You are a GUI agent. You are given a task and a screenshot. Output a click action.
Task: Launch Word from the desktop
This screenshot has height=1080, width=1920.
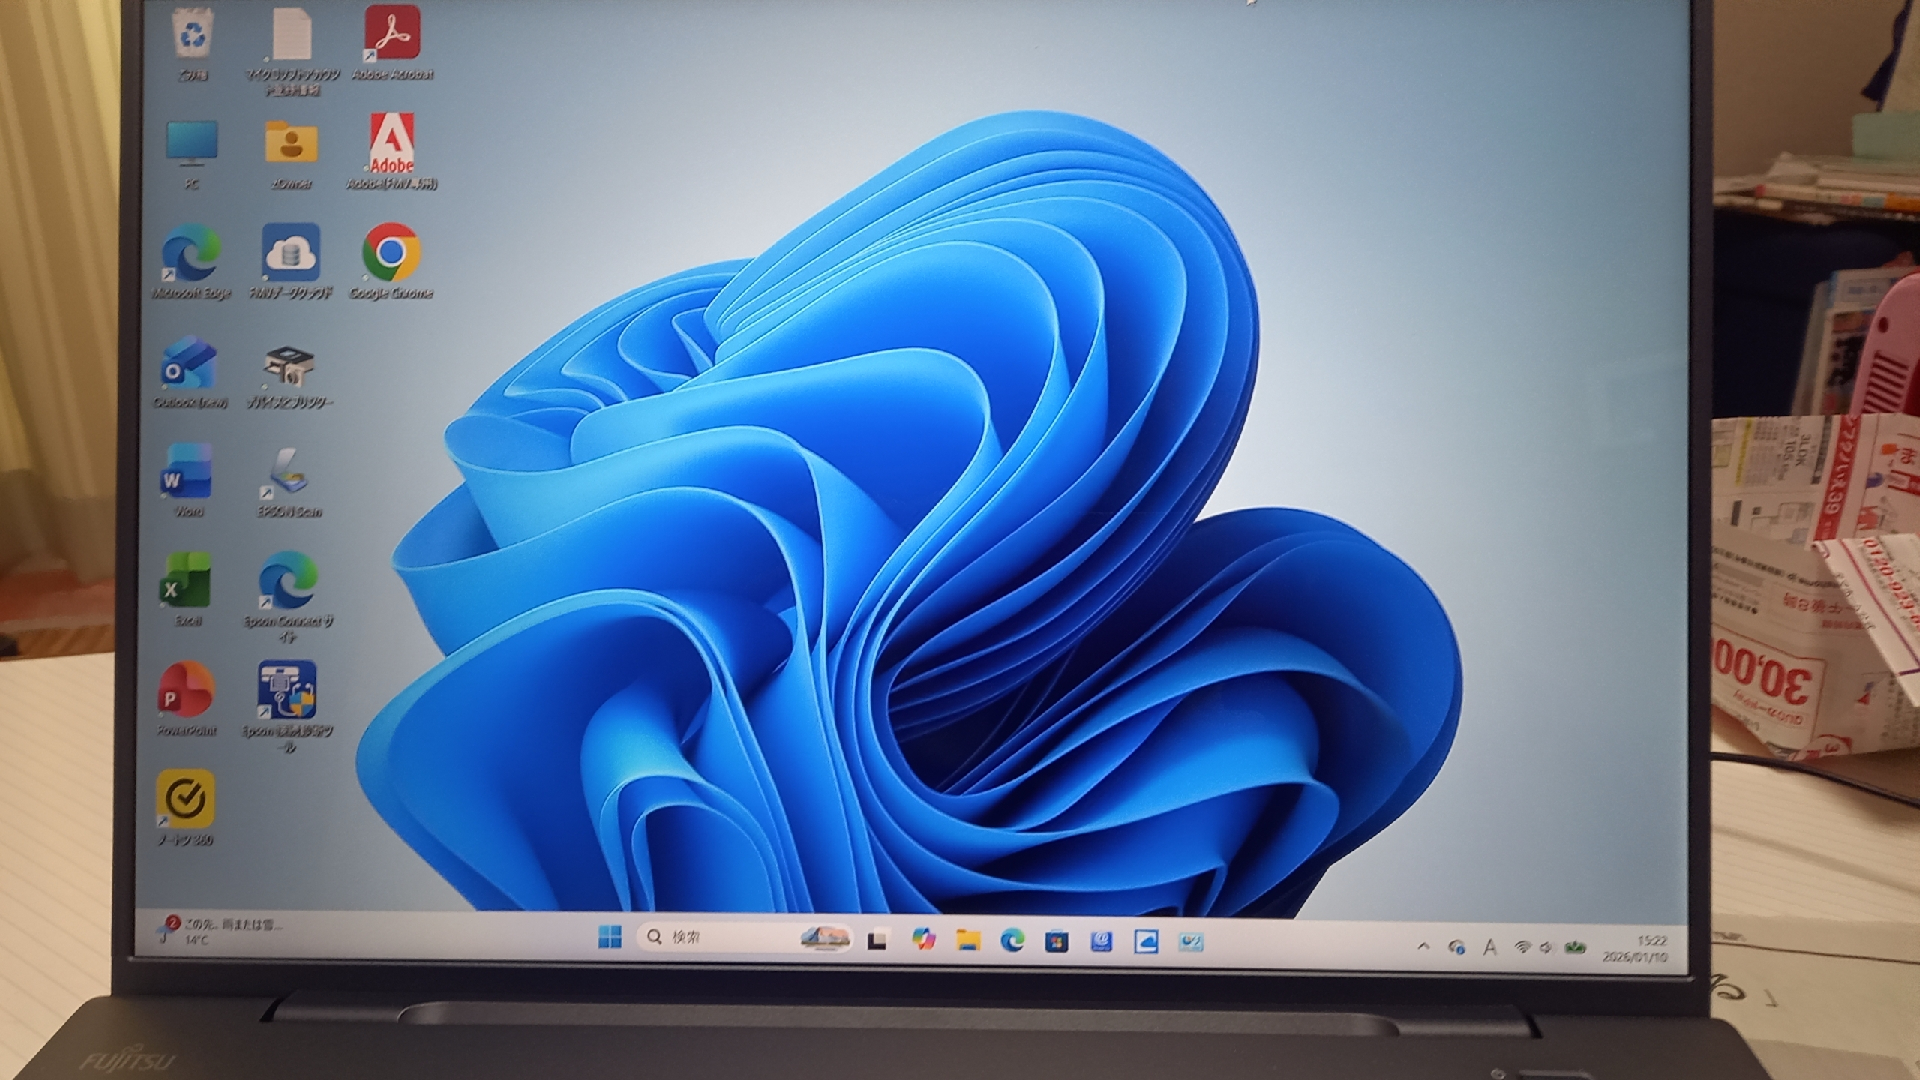click(x=189, y=480)
